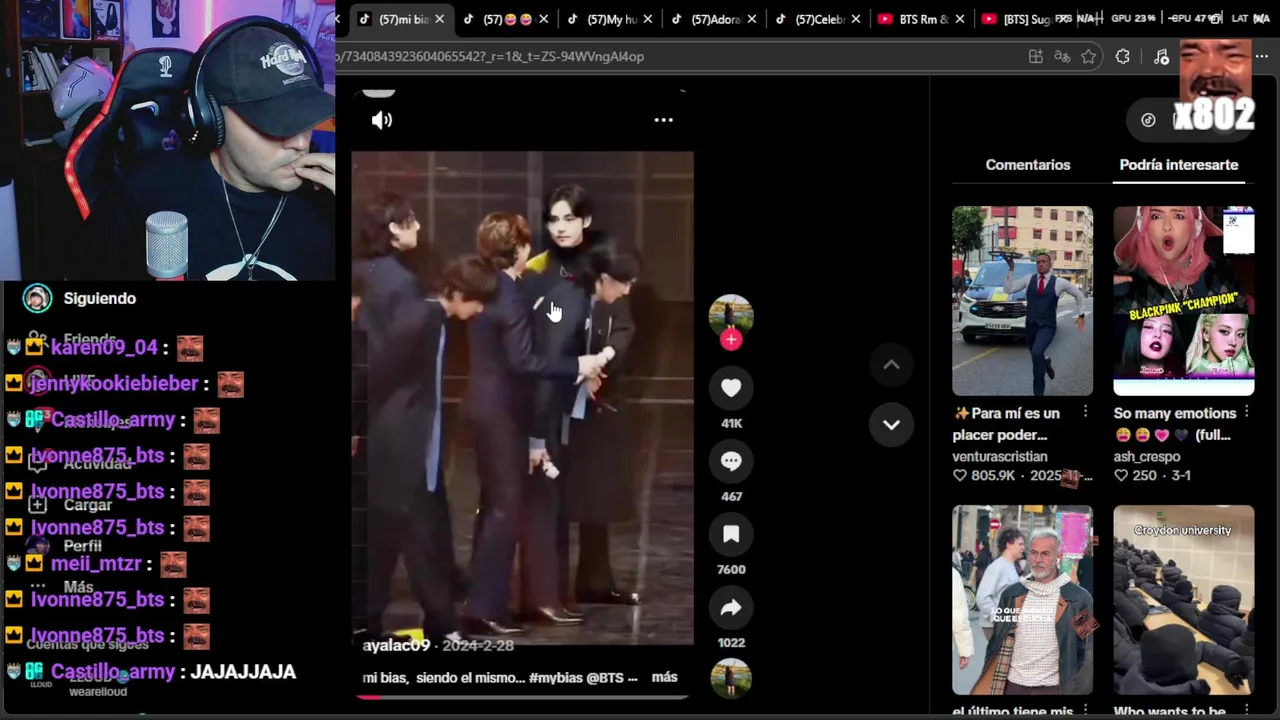Viewport: 1280px width, 720px height.
Task: Open the Siguiendo item in TikTok sidebar
Action: pyautogui.click(x=81, y=298)
